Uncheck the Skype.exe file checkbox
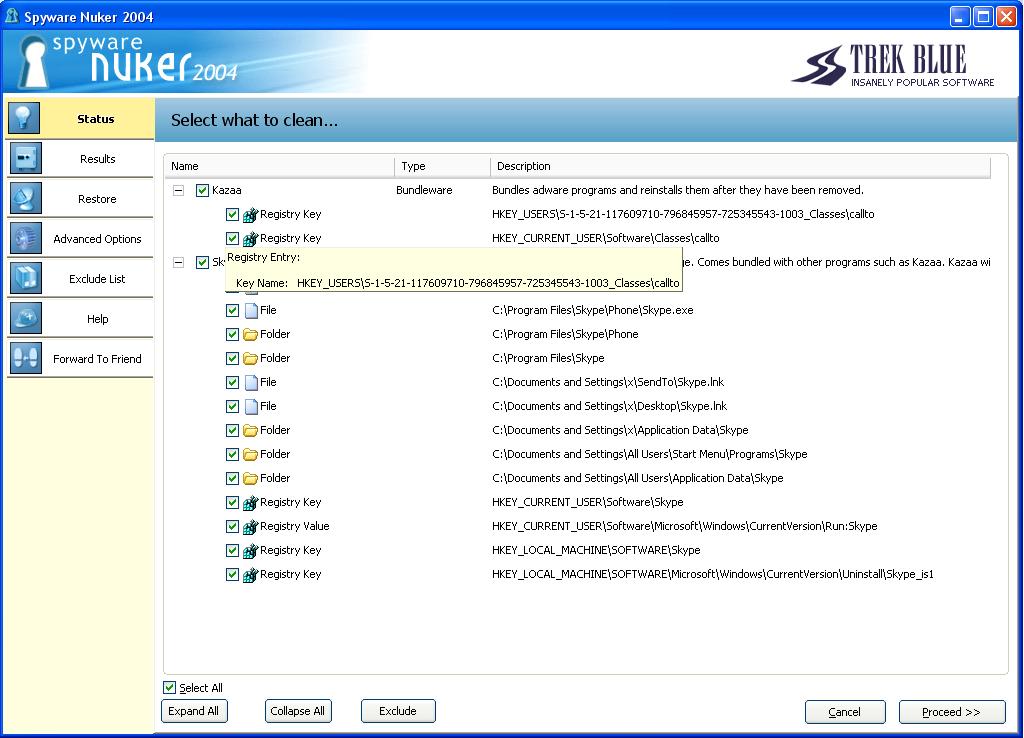1024x738 pixels. point(232,310)
